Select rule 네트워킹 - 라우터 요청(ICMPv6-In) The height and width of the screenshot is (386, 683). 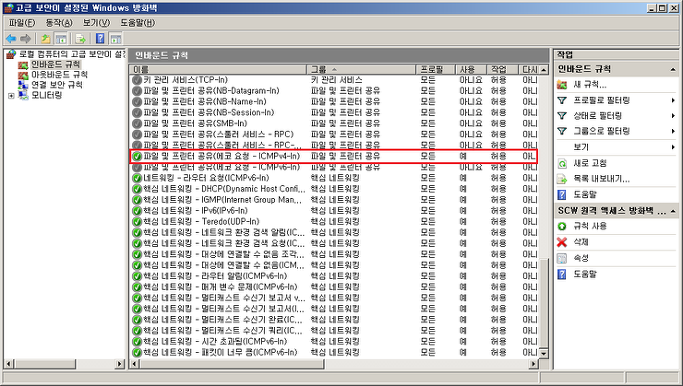334,178
